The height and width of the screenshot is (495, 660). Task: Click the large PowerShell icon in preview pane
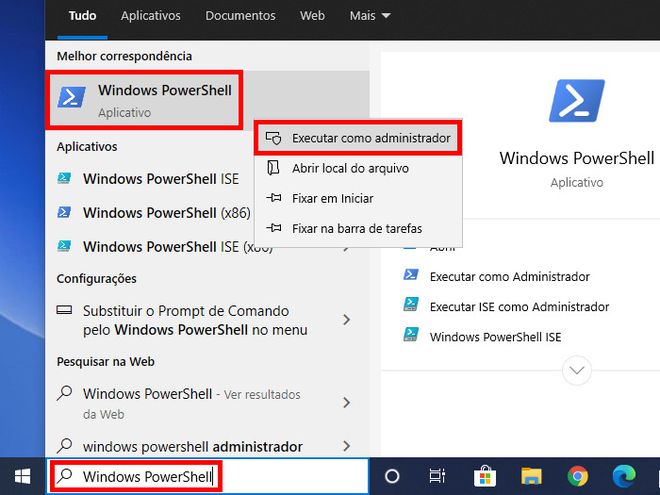coord(577,101)
